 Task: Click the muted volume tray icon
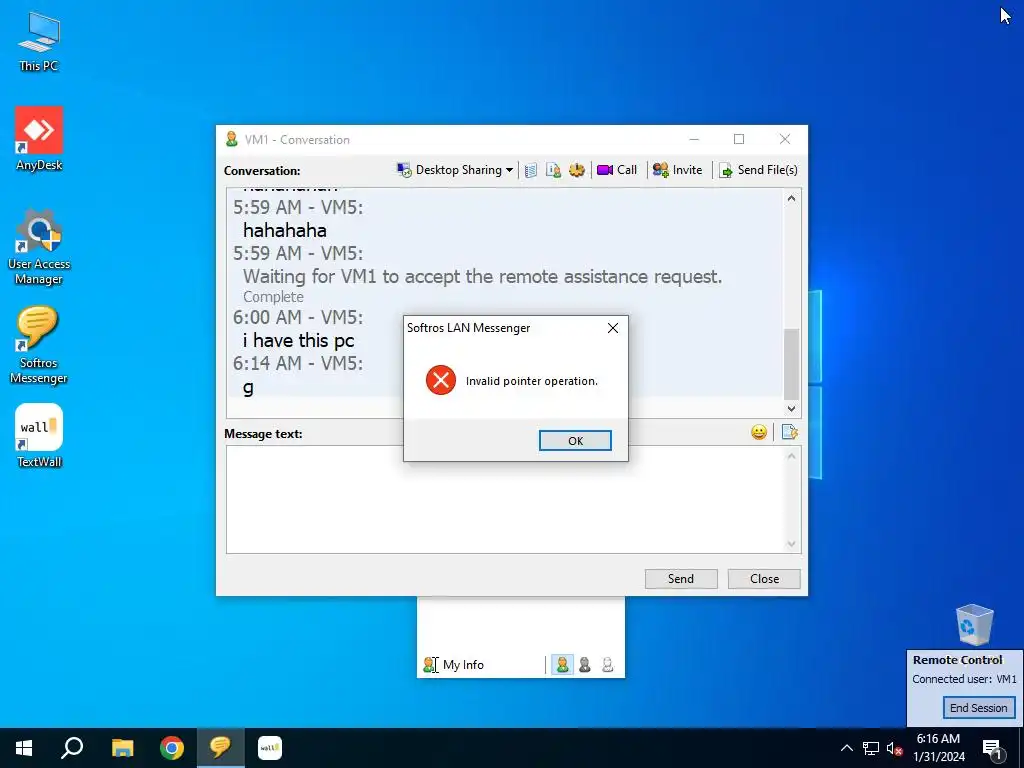[x=895, y=748]
